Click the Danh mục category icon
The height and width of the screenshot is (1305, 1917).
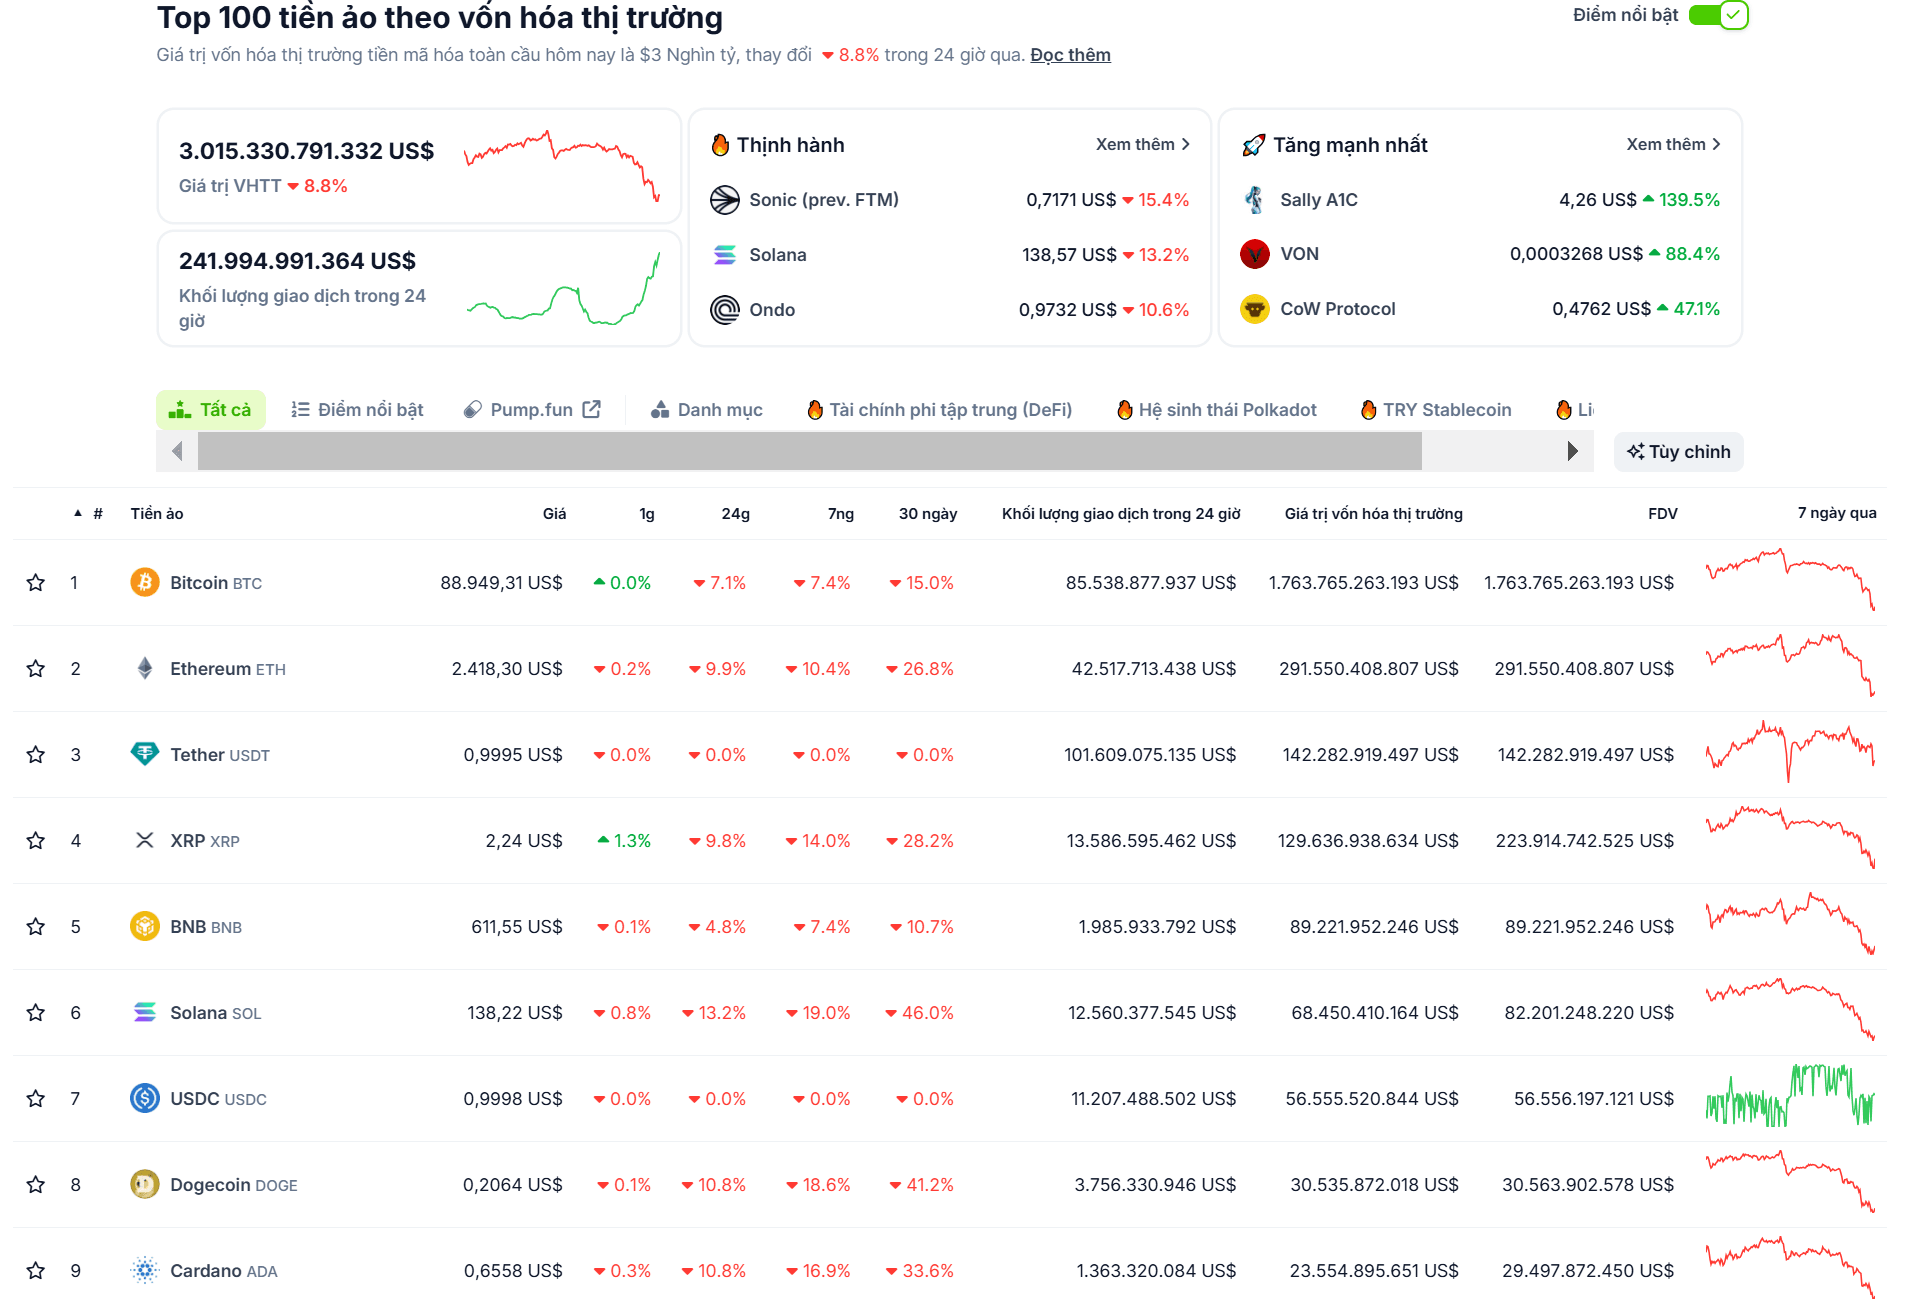click(660, 410)
